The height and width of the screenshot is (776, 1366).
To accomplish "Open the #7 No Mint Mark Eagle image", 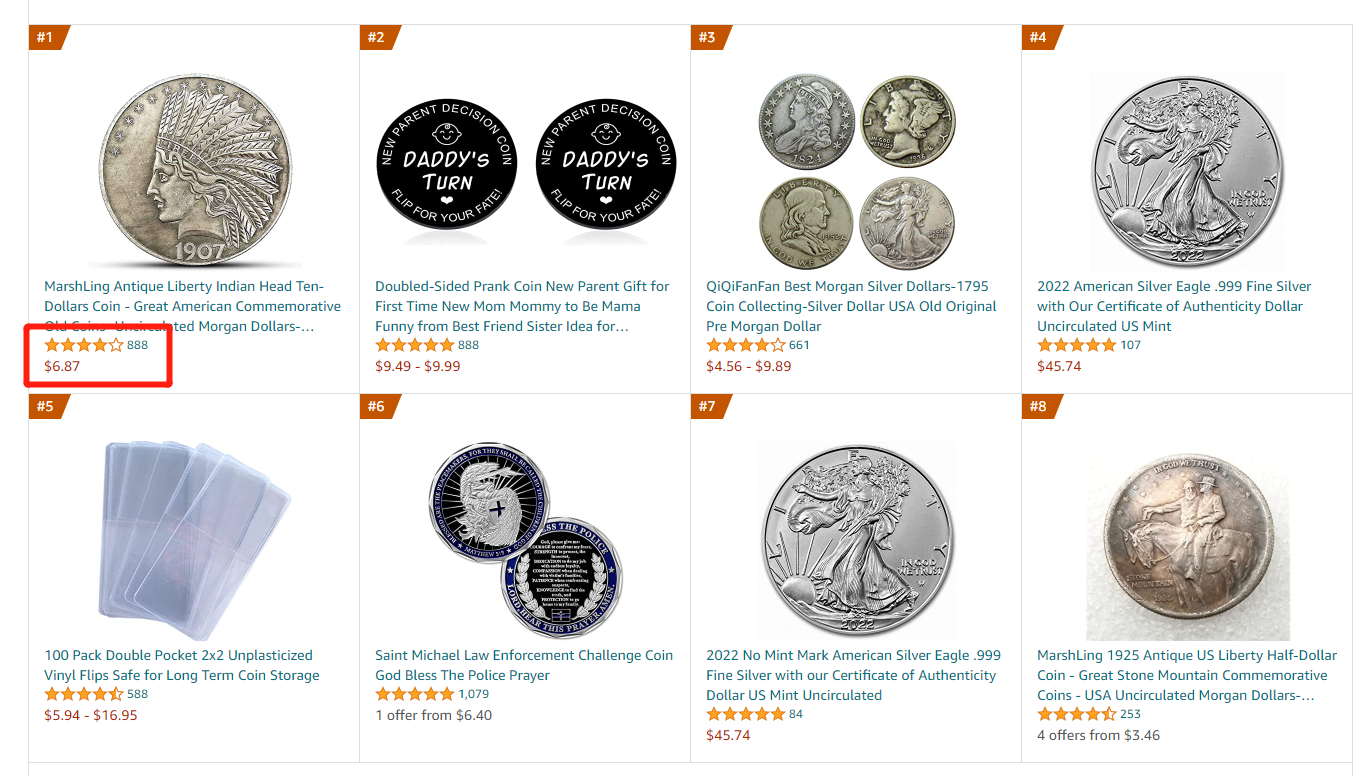I will tap(856, 540).
